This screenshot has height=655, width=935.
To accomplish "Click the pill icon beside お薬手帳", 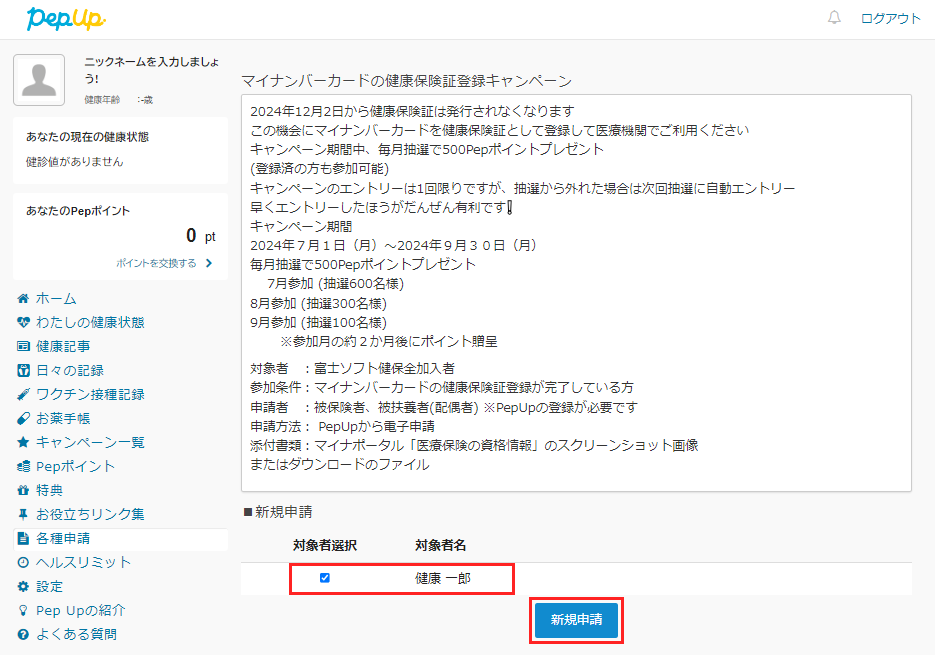I will pyautogui.click(x=23, y=418).
